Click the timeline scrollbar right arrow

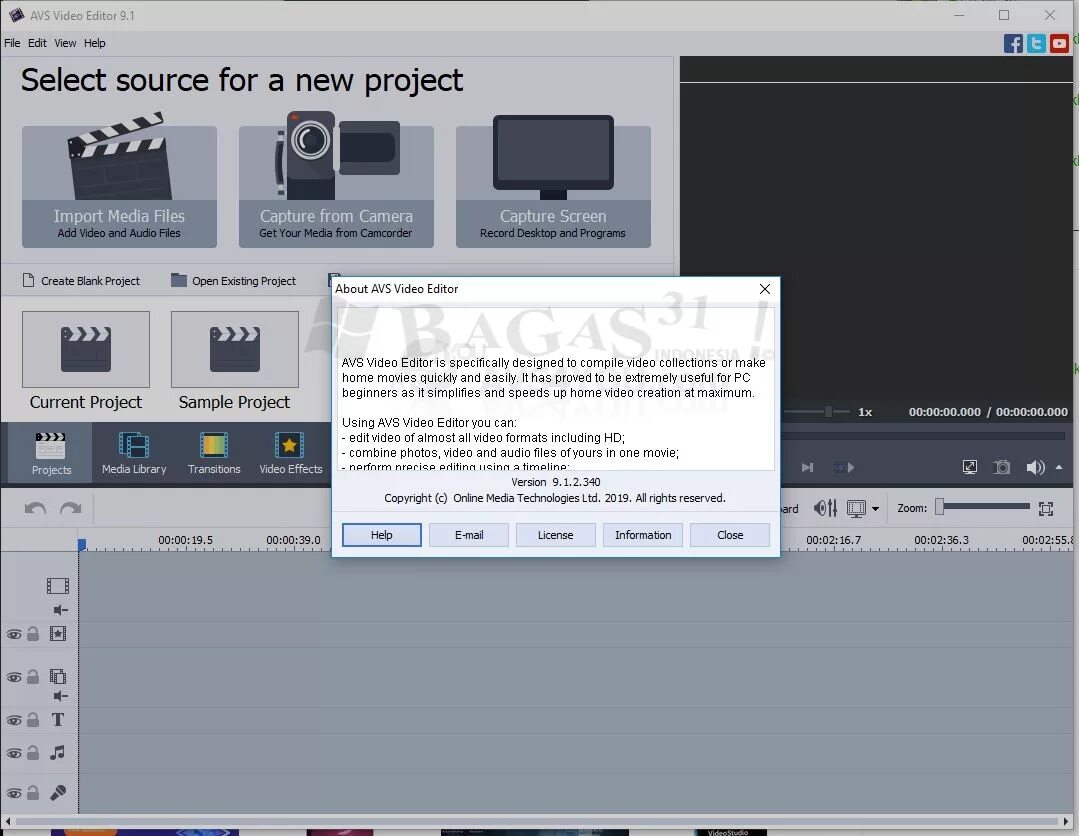[1066, 822]
